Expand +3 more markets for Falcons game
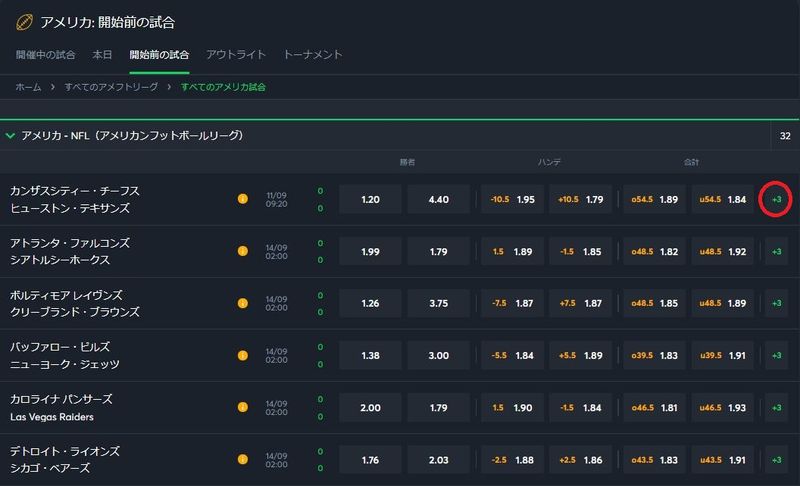This screenshot has width=800, height=486. tap(776, 251)
